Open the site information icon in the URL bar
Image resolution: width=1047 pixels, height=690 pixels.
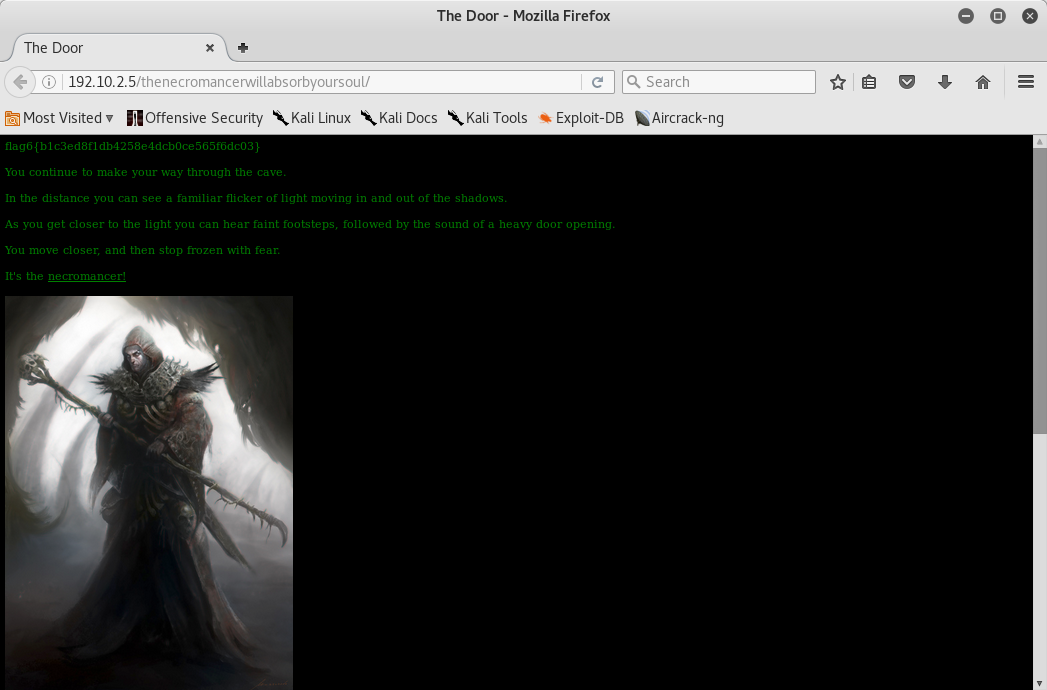tap(48, 82)
